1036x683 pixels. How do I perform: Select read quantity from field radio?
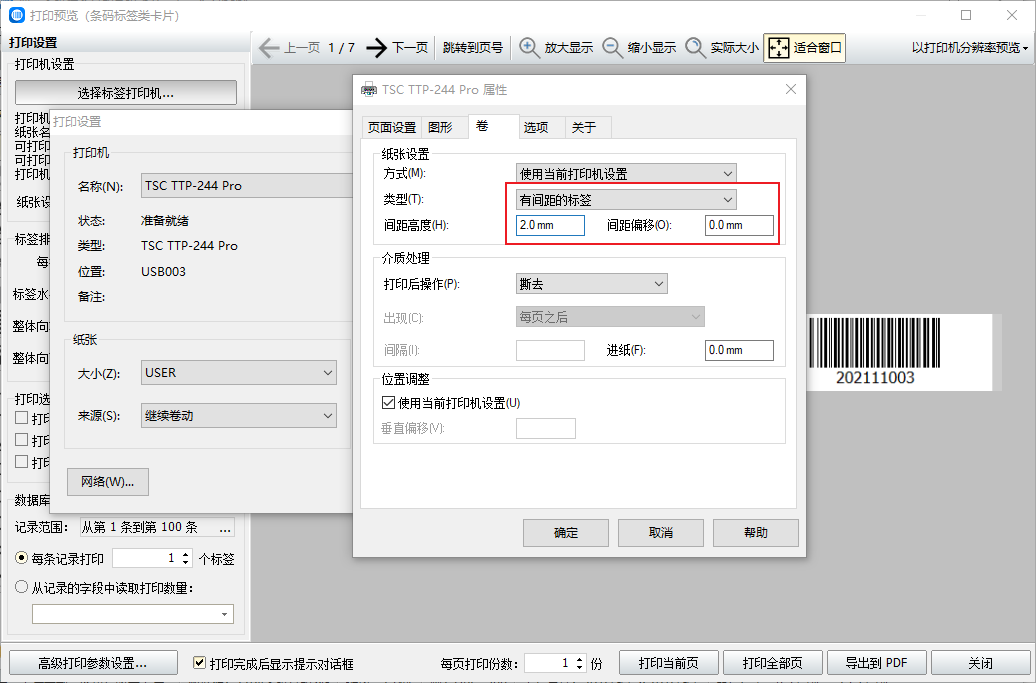coord(21,587)
